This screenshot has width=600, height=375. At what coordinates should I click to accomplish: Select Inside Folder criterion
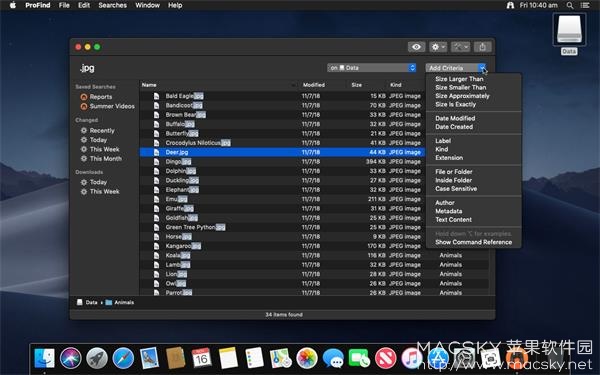coord(453,180)
